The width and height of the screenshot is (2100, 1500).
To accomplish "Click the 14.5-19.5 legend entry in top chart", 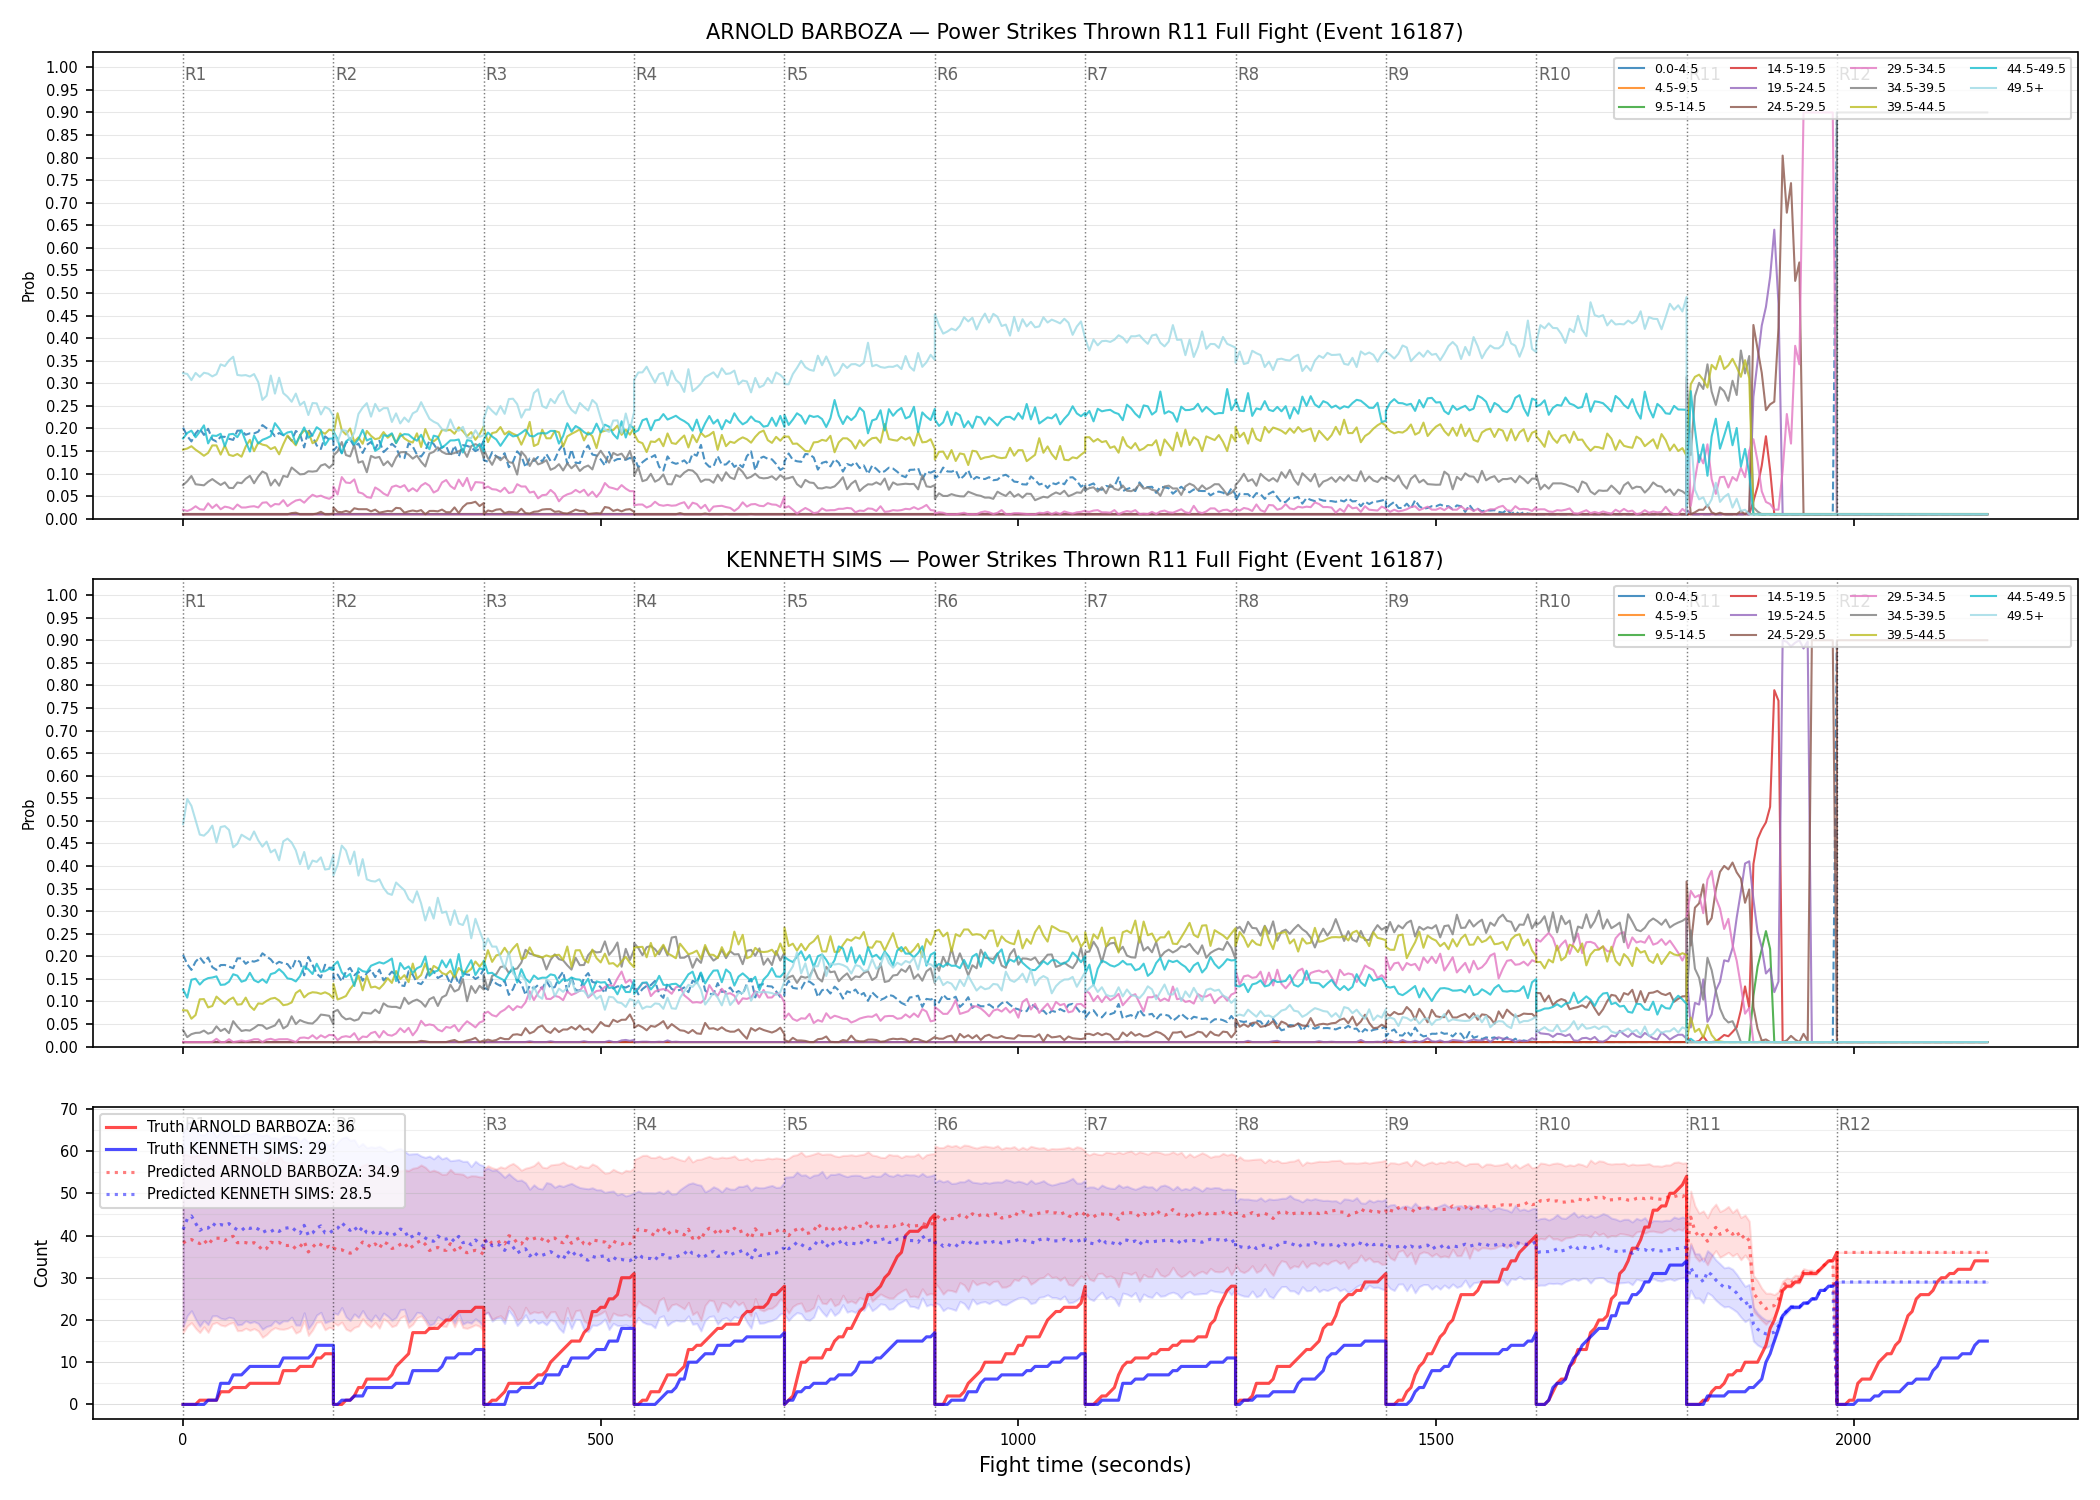I will coord(1778,69).
